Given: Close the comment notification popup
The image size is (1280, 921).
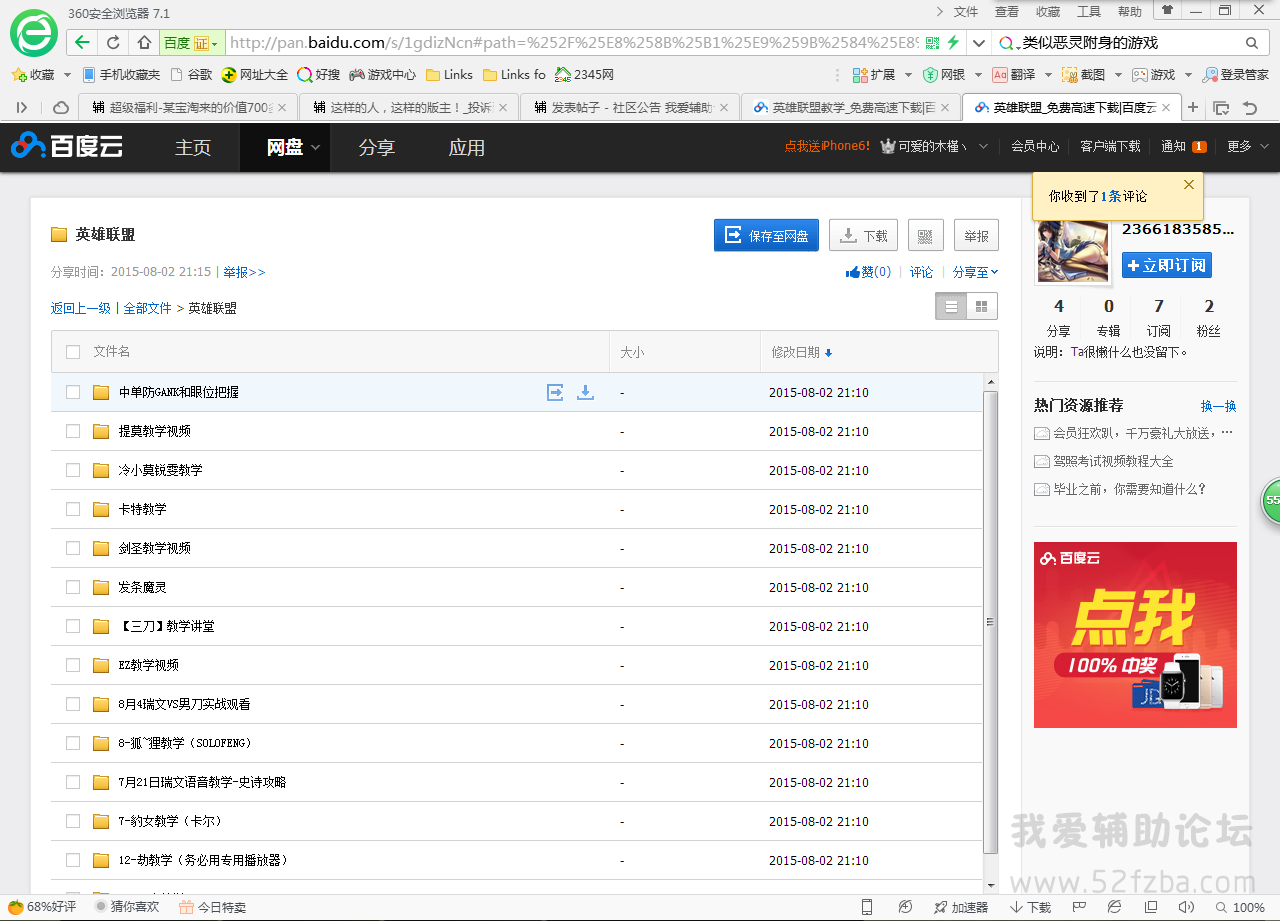Looking at the screenshot, I should coord(1188,185).
